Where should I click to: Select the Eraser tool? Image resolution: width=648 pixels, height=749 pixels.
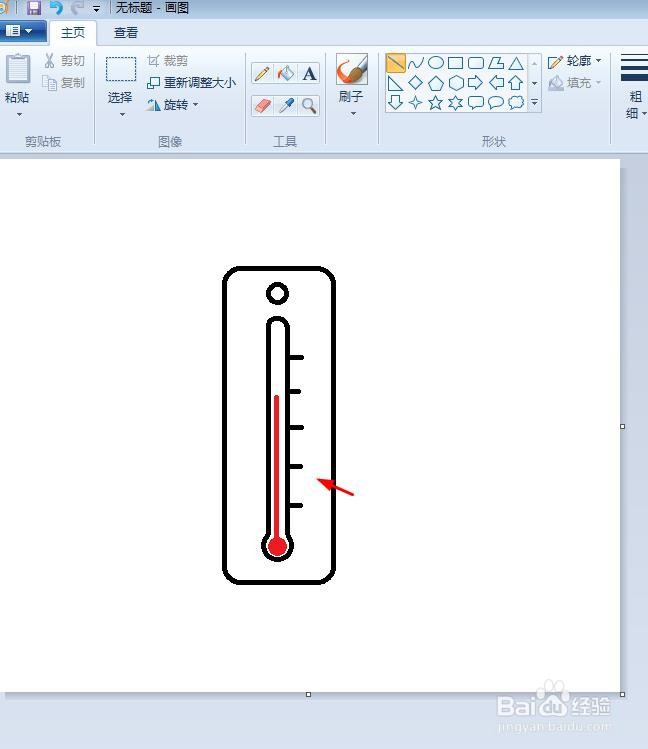click(262, 106)
